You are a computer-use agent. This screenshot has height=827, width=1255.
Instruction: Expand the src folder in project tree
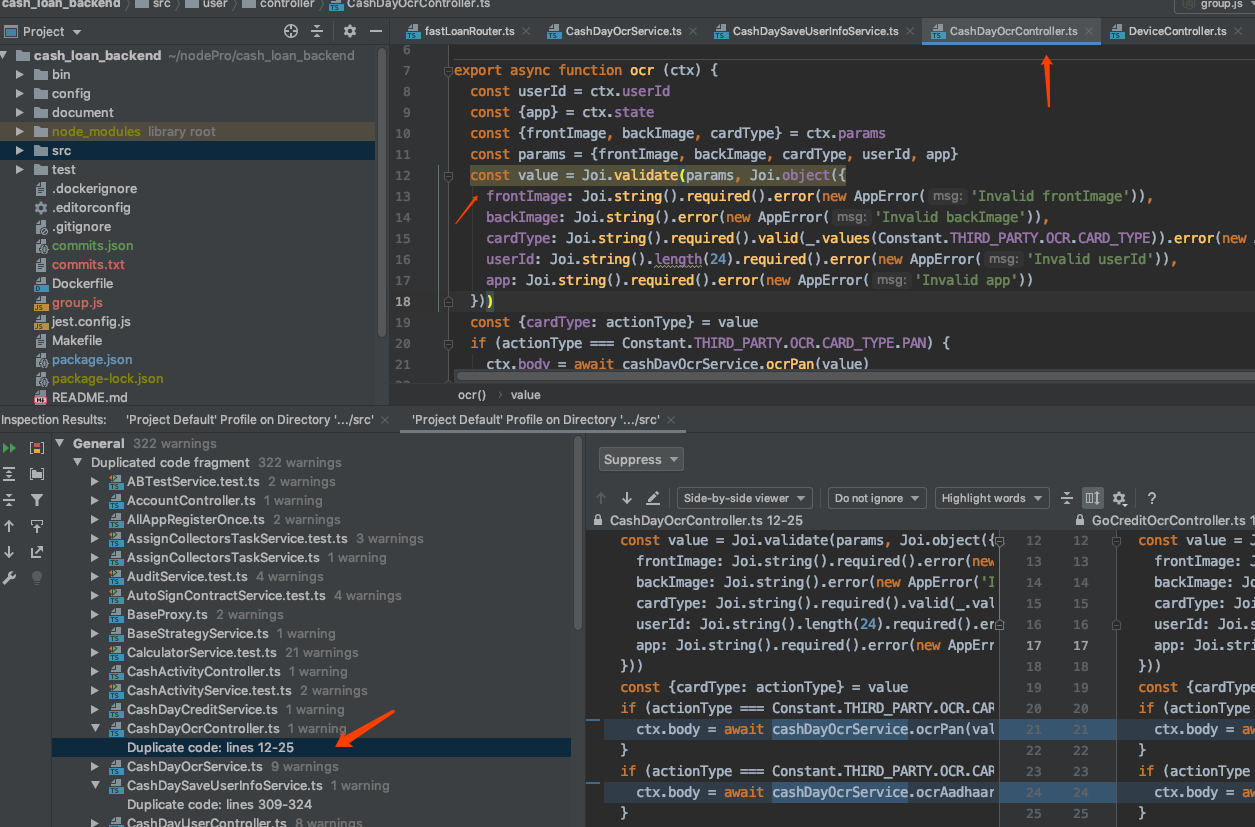(19, 151)
